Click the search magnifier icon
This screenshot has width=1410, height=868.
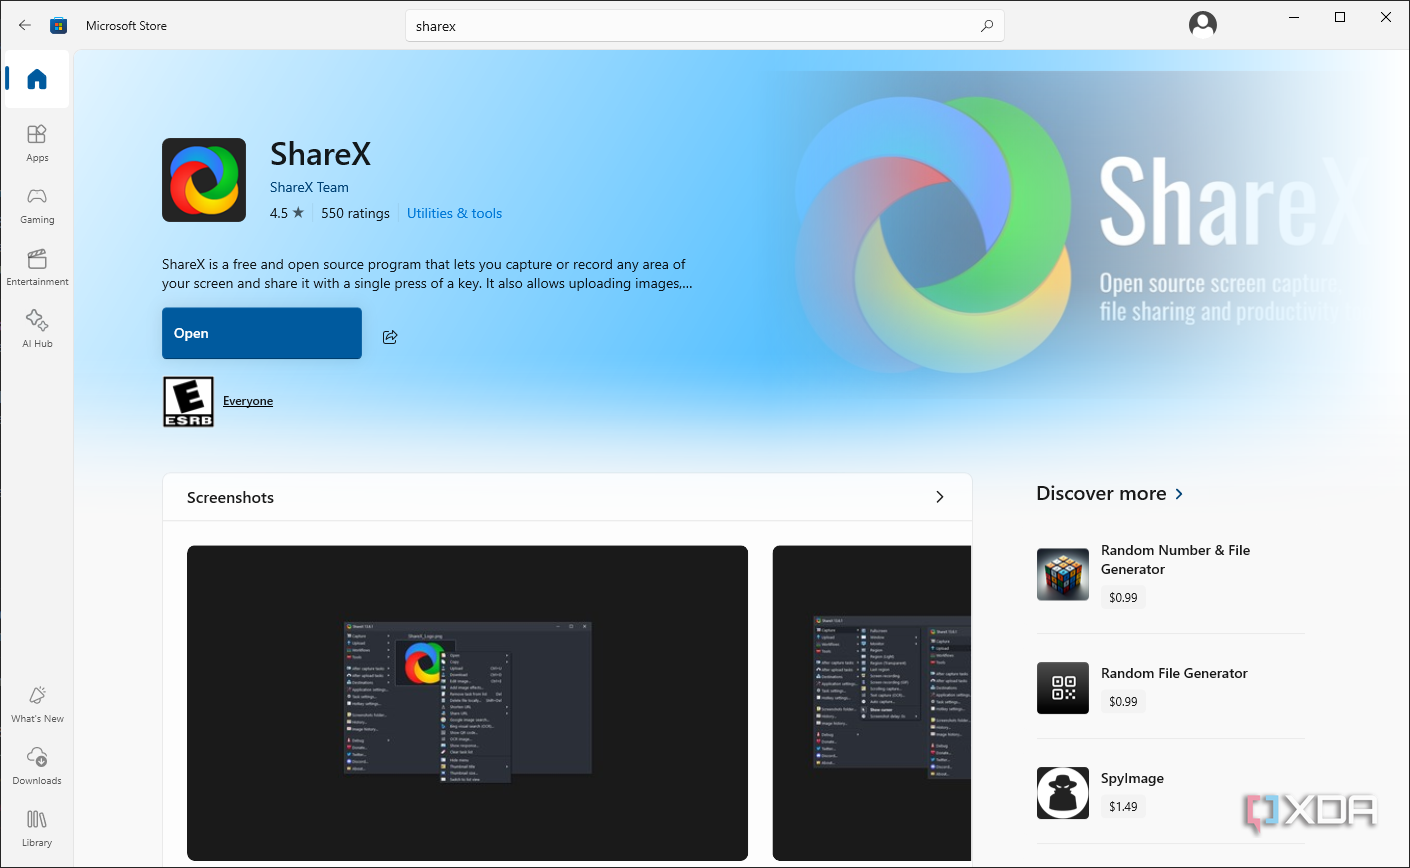click(986, 25)
